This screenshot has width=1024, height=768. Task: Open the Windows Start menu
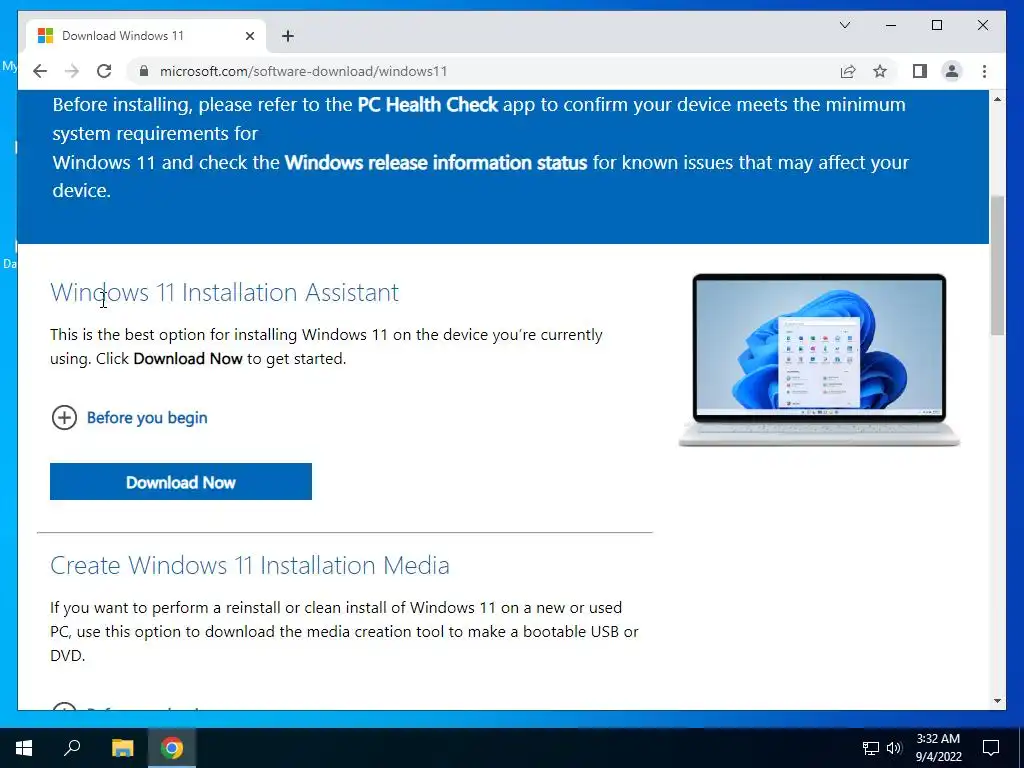point(24,748)
